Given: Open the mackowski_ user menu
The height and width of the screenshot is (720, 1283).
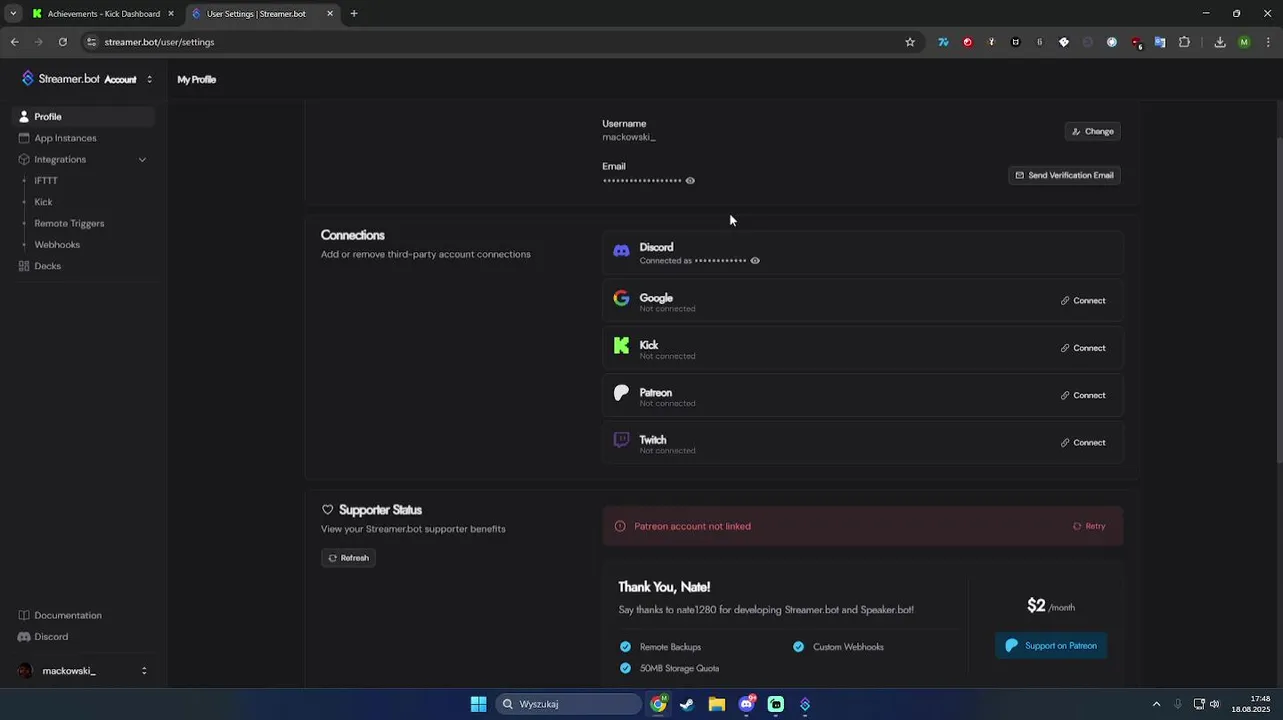Looking at the screenshot, I should click(x=83, y=671).
